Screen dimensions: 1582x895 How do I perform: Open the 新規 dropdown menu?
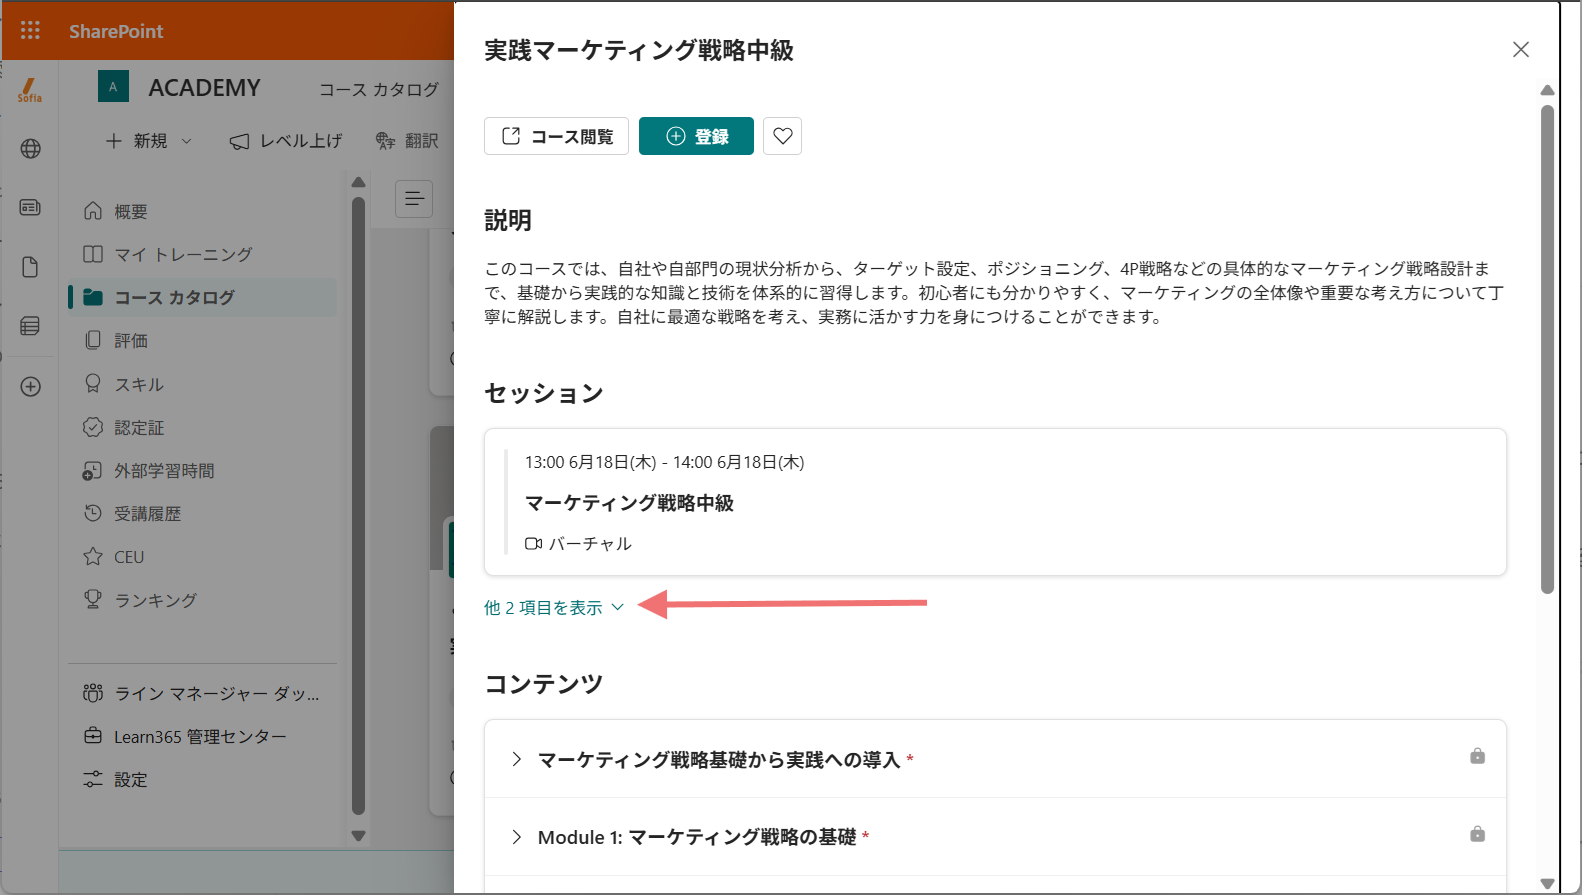click(149, 141)
